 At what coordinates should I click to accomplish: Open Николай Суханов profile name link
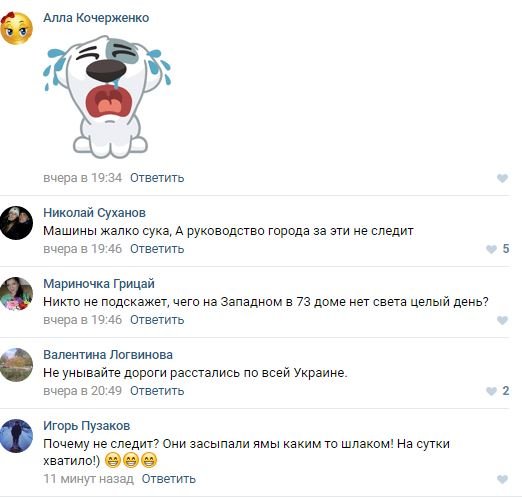coord(94,213)
